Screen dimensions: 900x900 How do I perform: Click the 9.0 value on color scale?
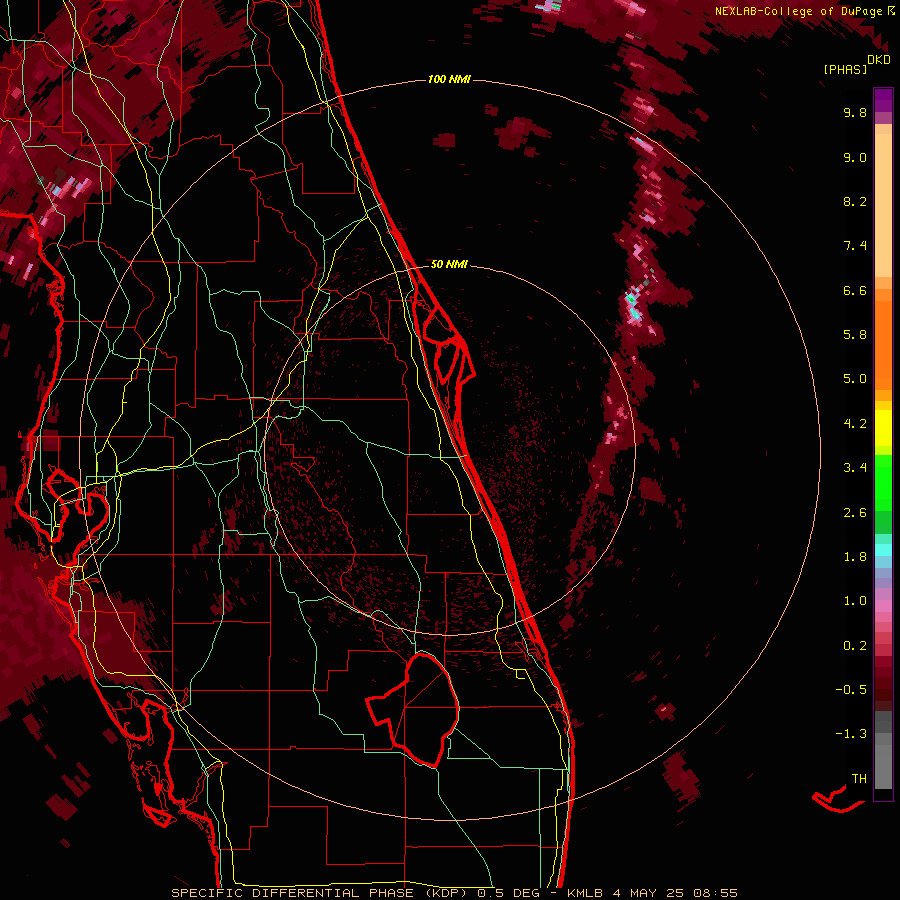pos(855,157)
